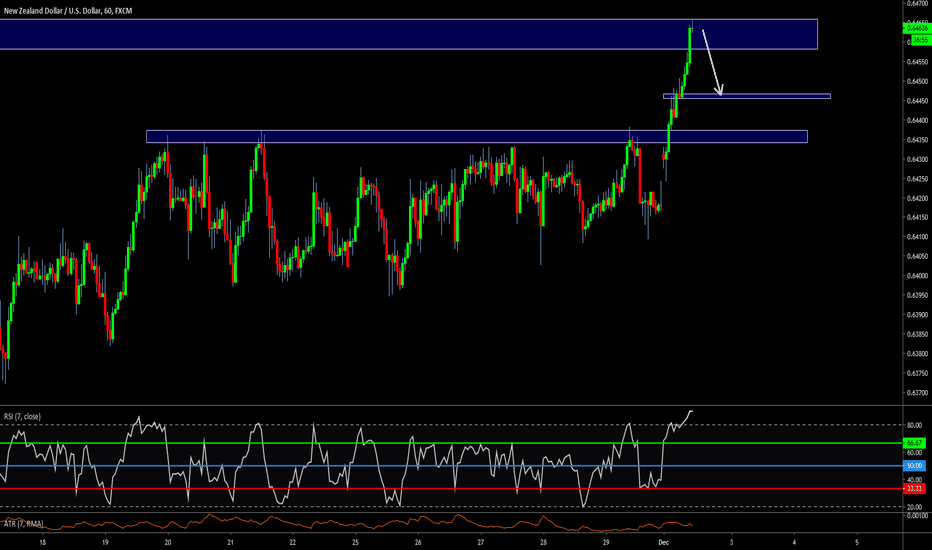Click date 29 on the time axis
Image resolution: width=932 pixels, height=550 pixels.
(606, 542)
